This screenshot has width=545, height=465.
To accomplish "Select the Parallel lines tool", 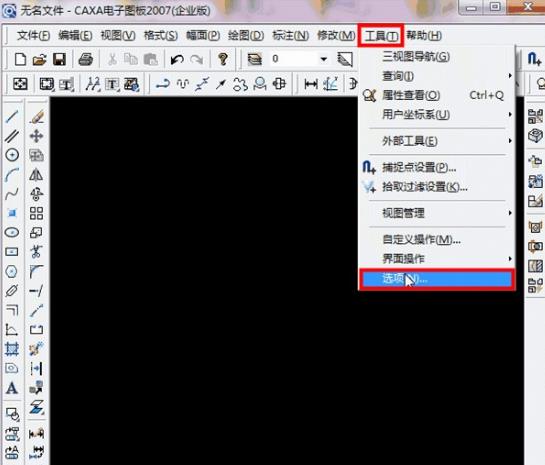I will pos(12,136).
